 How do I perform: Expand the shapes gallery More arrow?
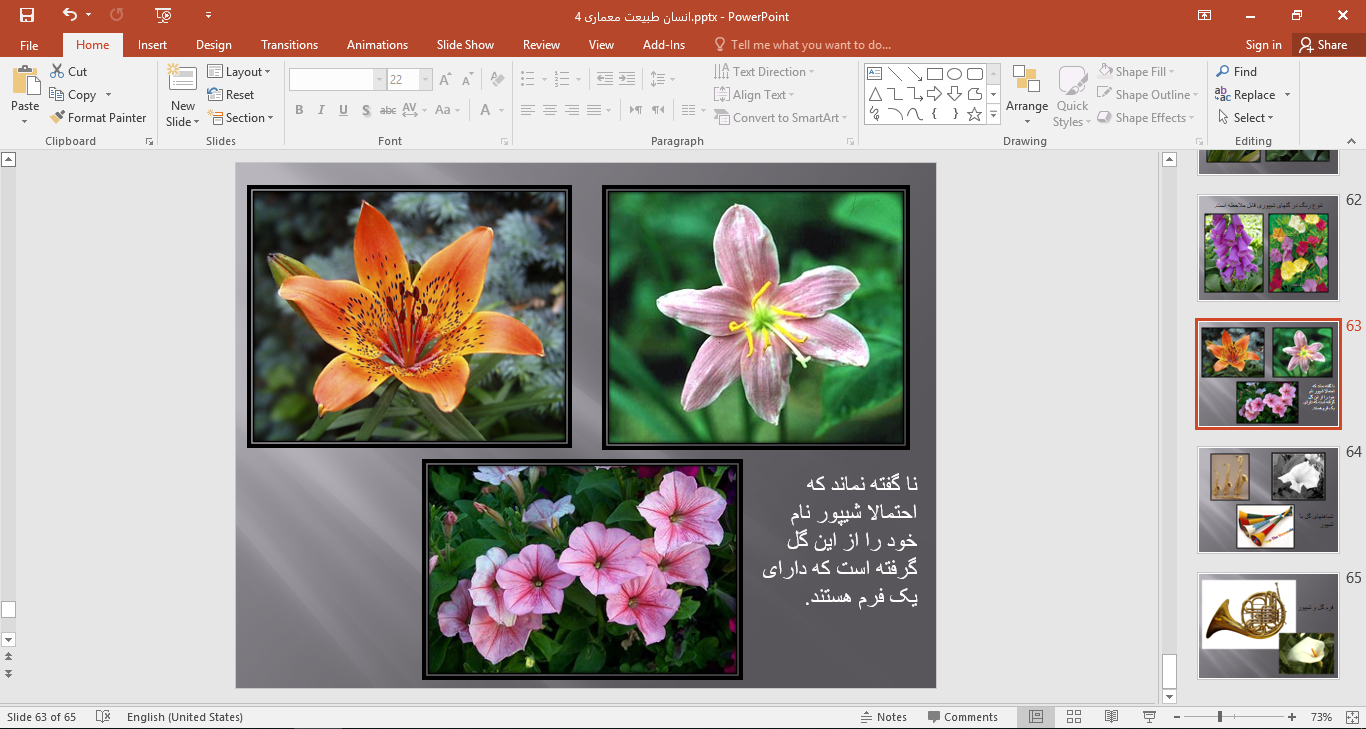pos(993,115)
